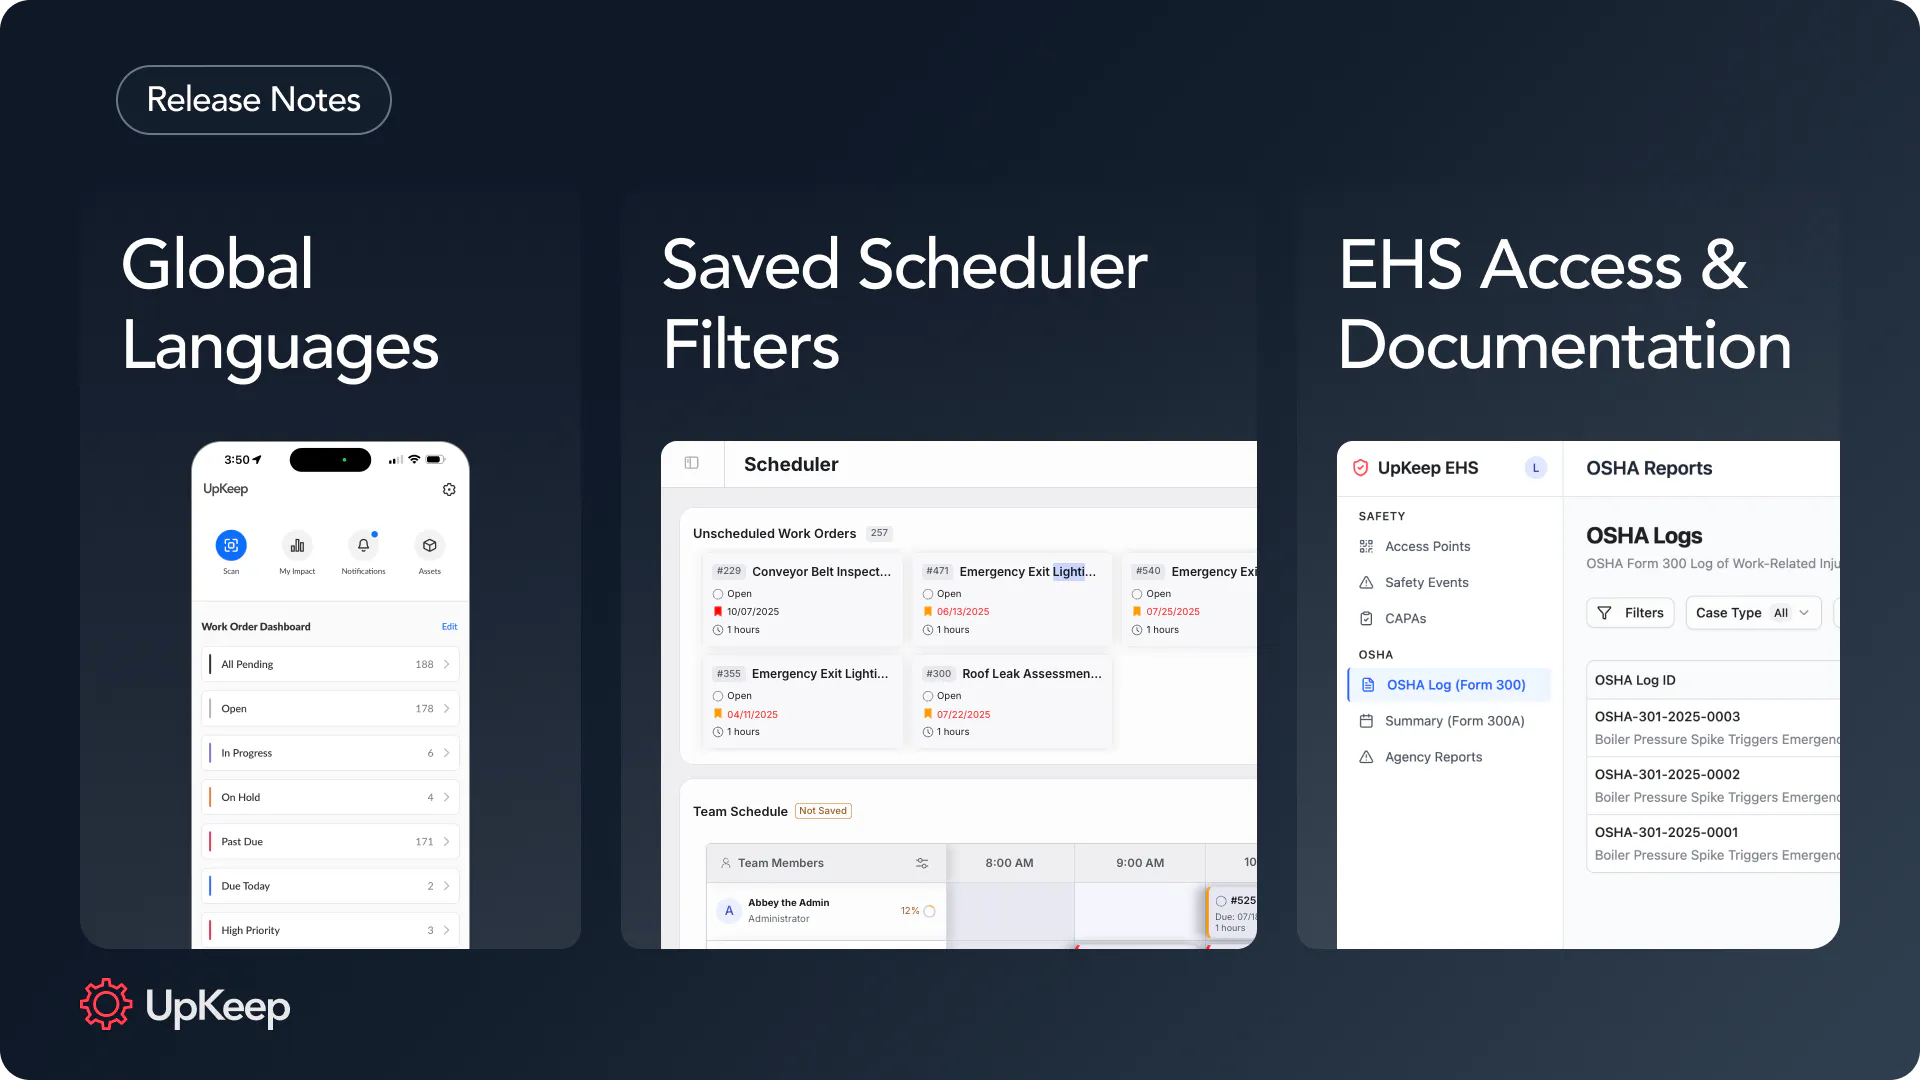This screenshot has width=1920, height=1080.
Task: Click the clock icon on work order #229
Action: [x=718, y=630]
